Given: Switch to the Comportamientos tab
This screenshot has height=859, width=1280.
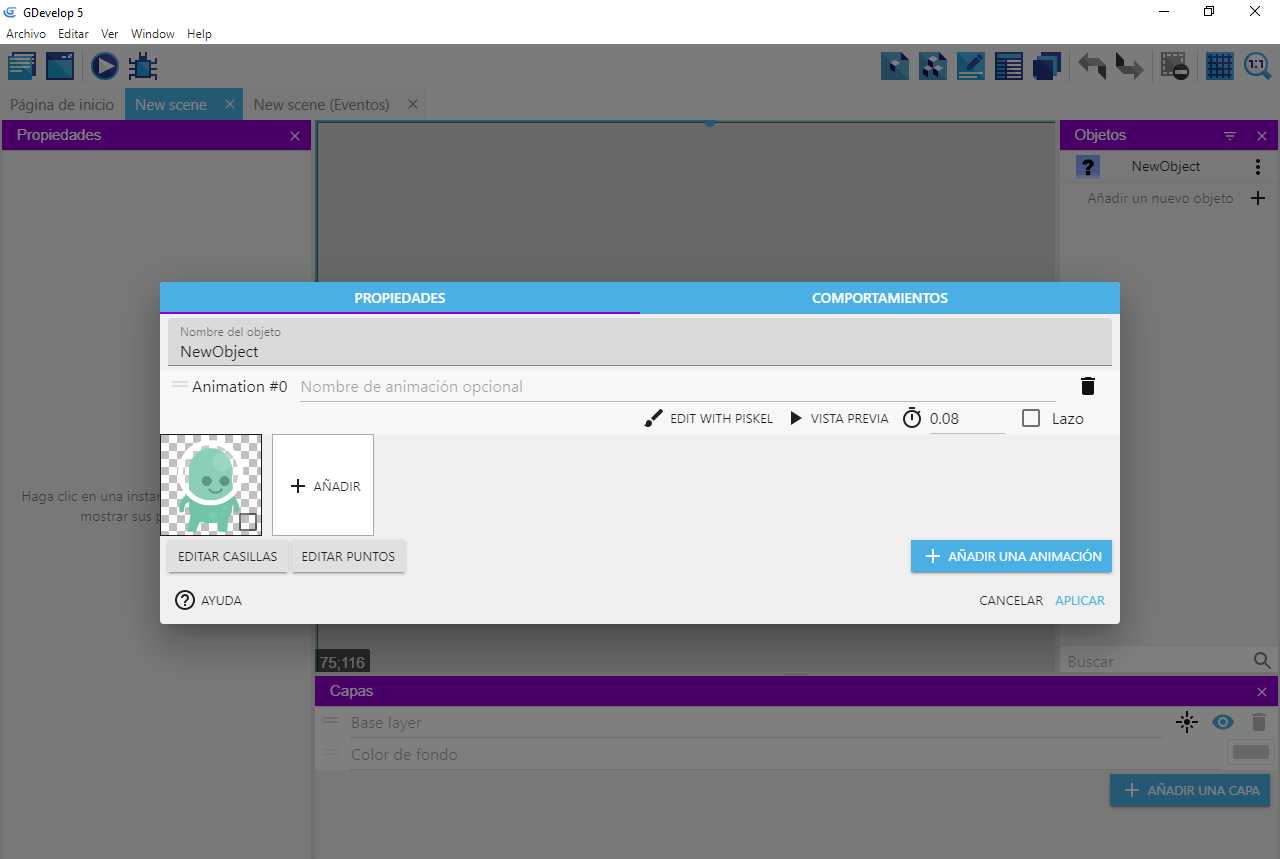Looking at the screenshot, I should tap(879, 298).
